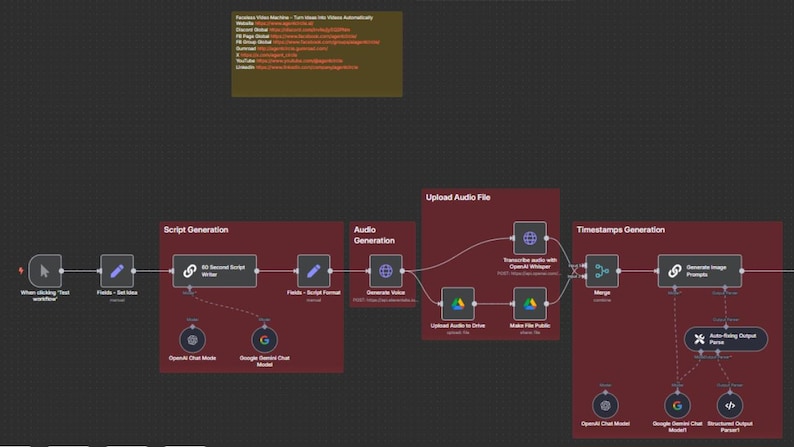Click the output handle of the Merge node

click(619, 271)
